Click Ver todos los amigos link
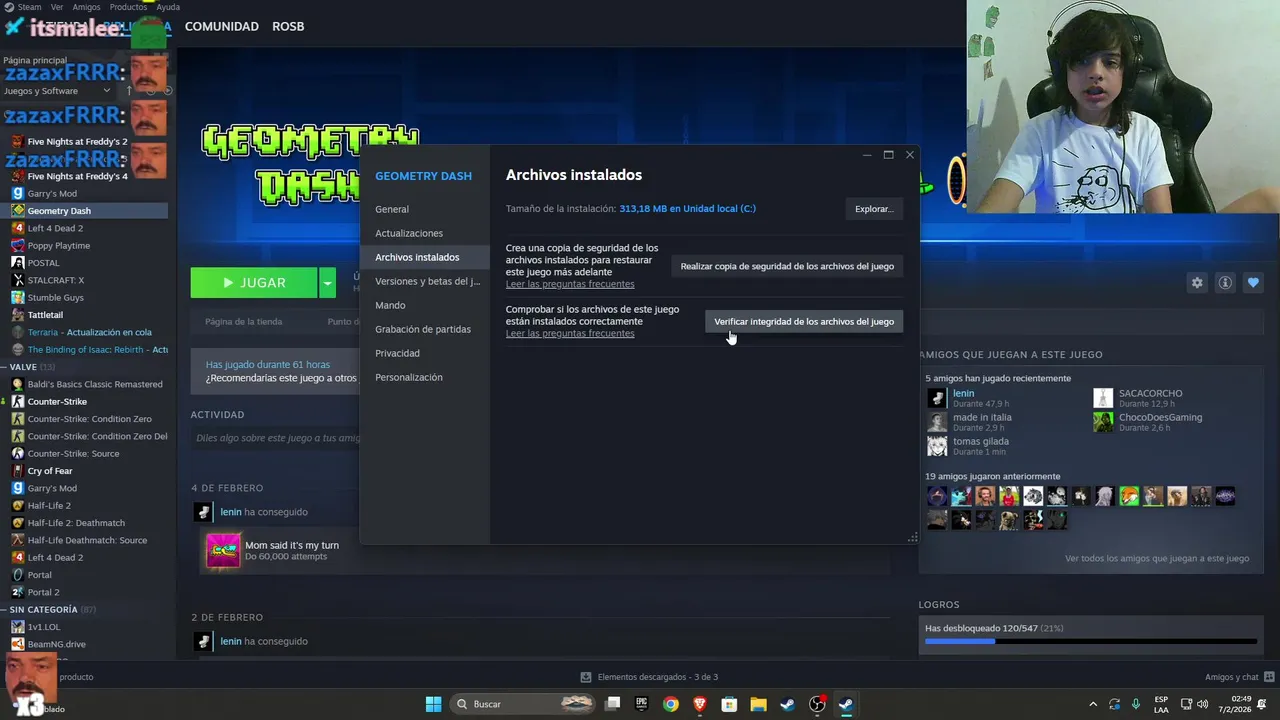 1157,558
